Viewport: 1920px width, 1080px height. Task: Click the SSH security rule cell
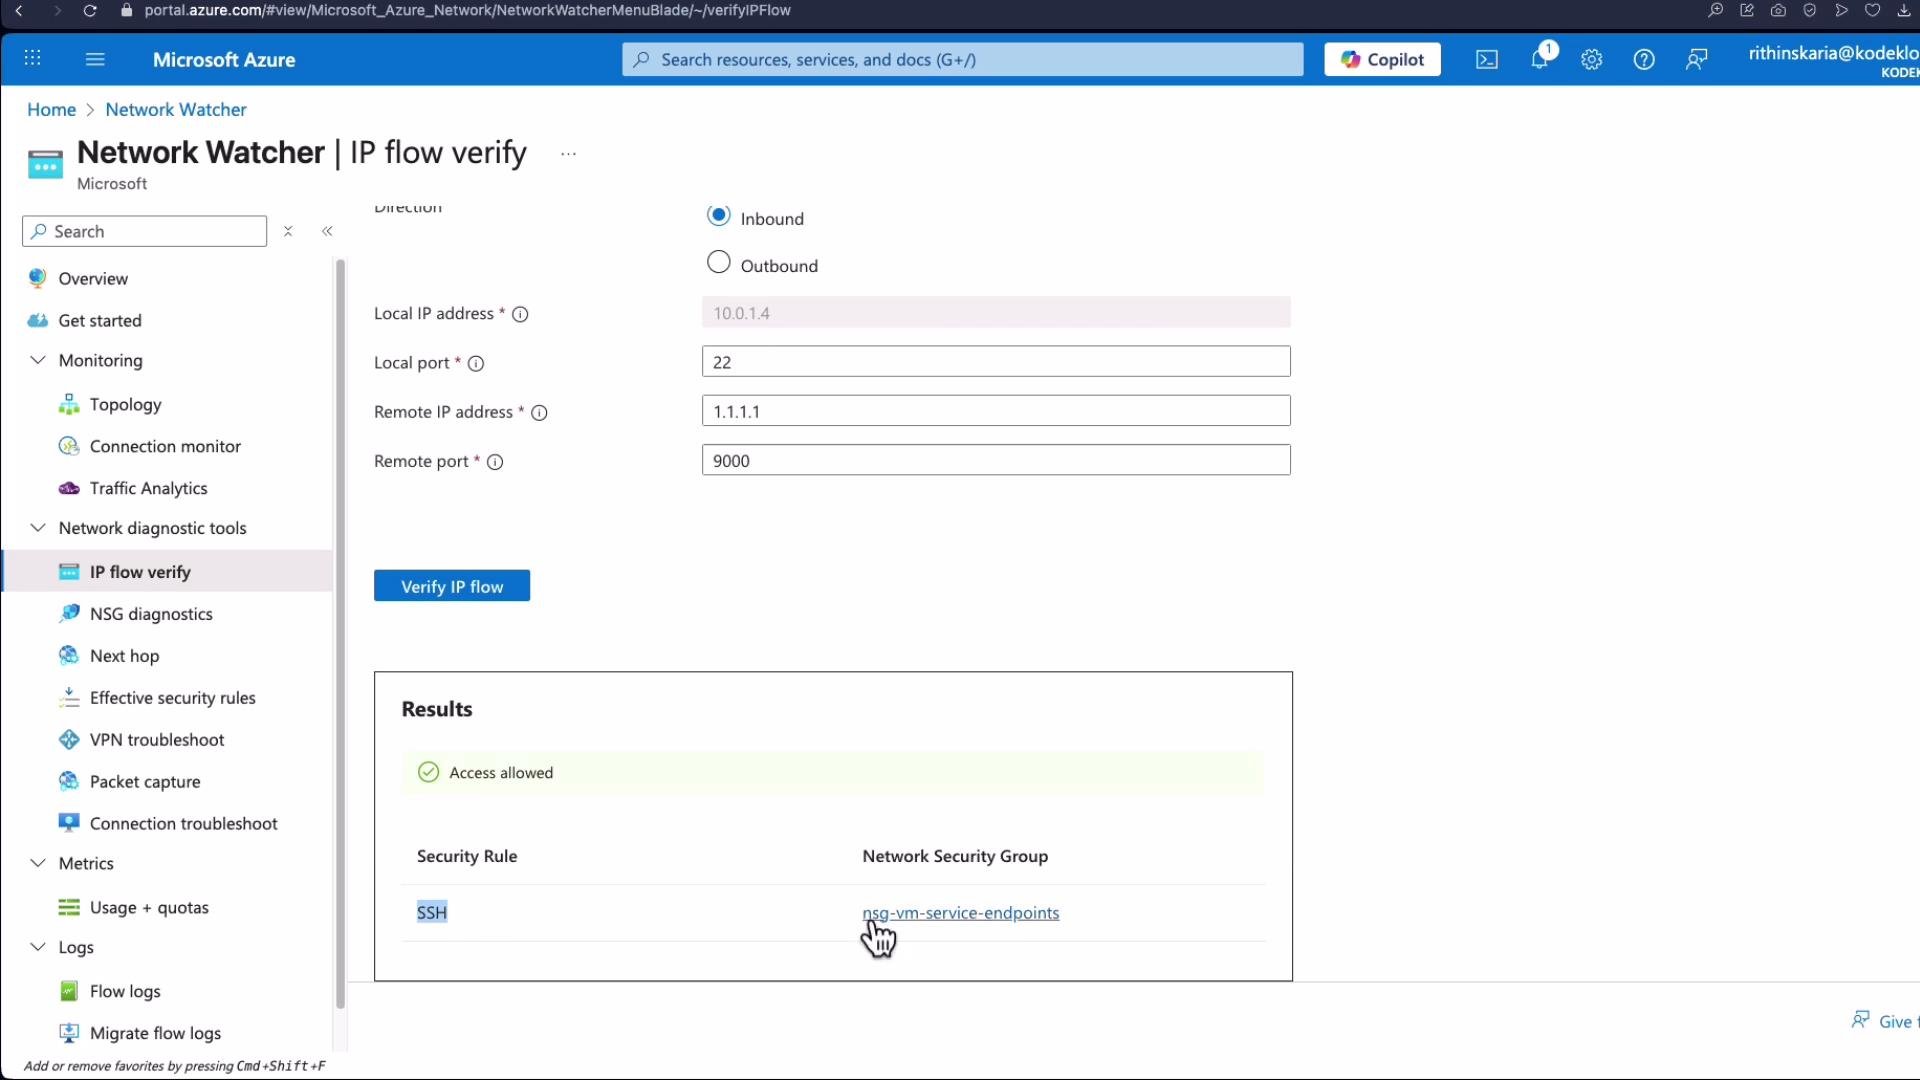click(432, 912)
